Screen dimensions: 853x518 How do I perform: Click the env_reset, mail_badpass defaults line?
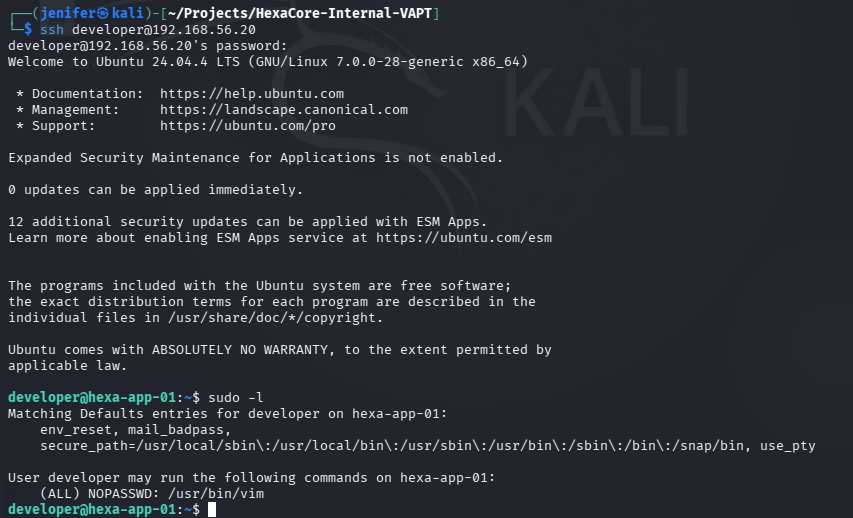click(135, 430)
